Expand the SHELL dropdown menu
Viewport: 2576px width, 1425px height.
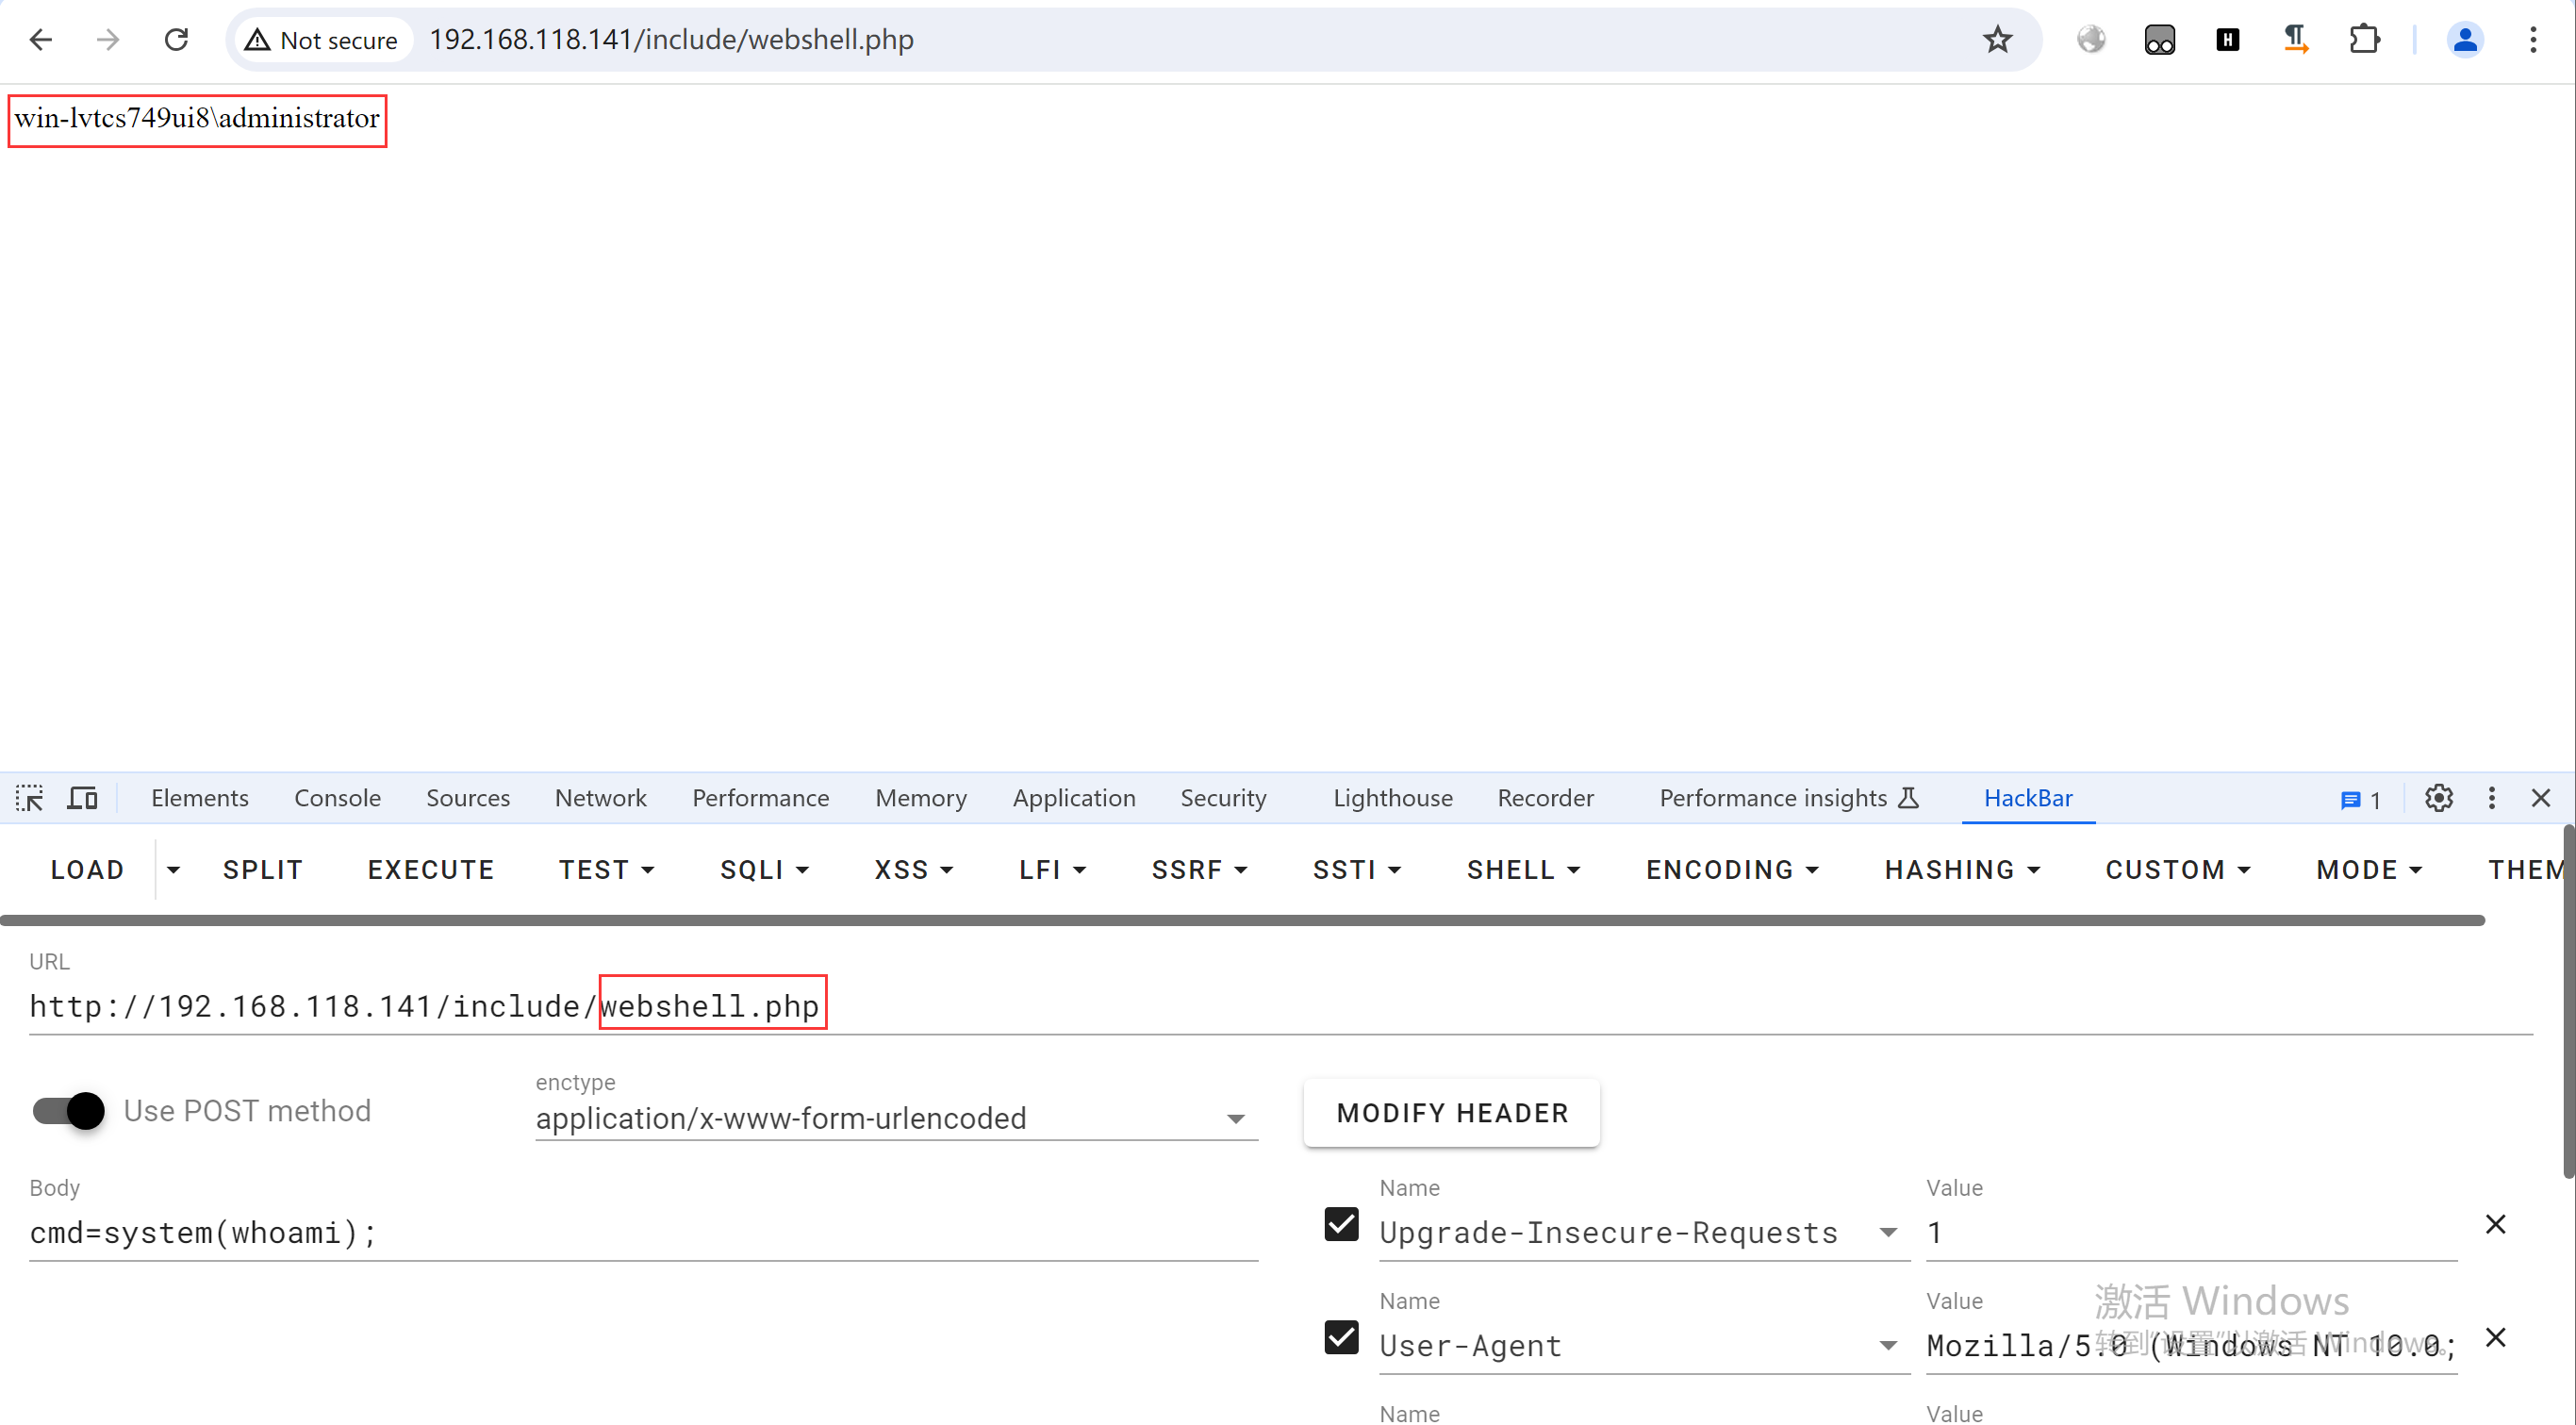(1524, 870)
